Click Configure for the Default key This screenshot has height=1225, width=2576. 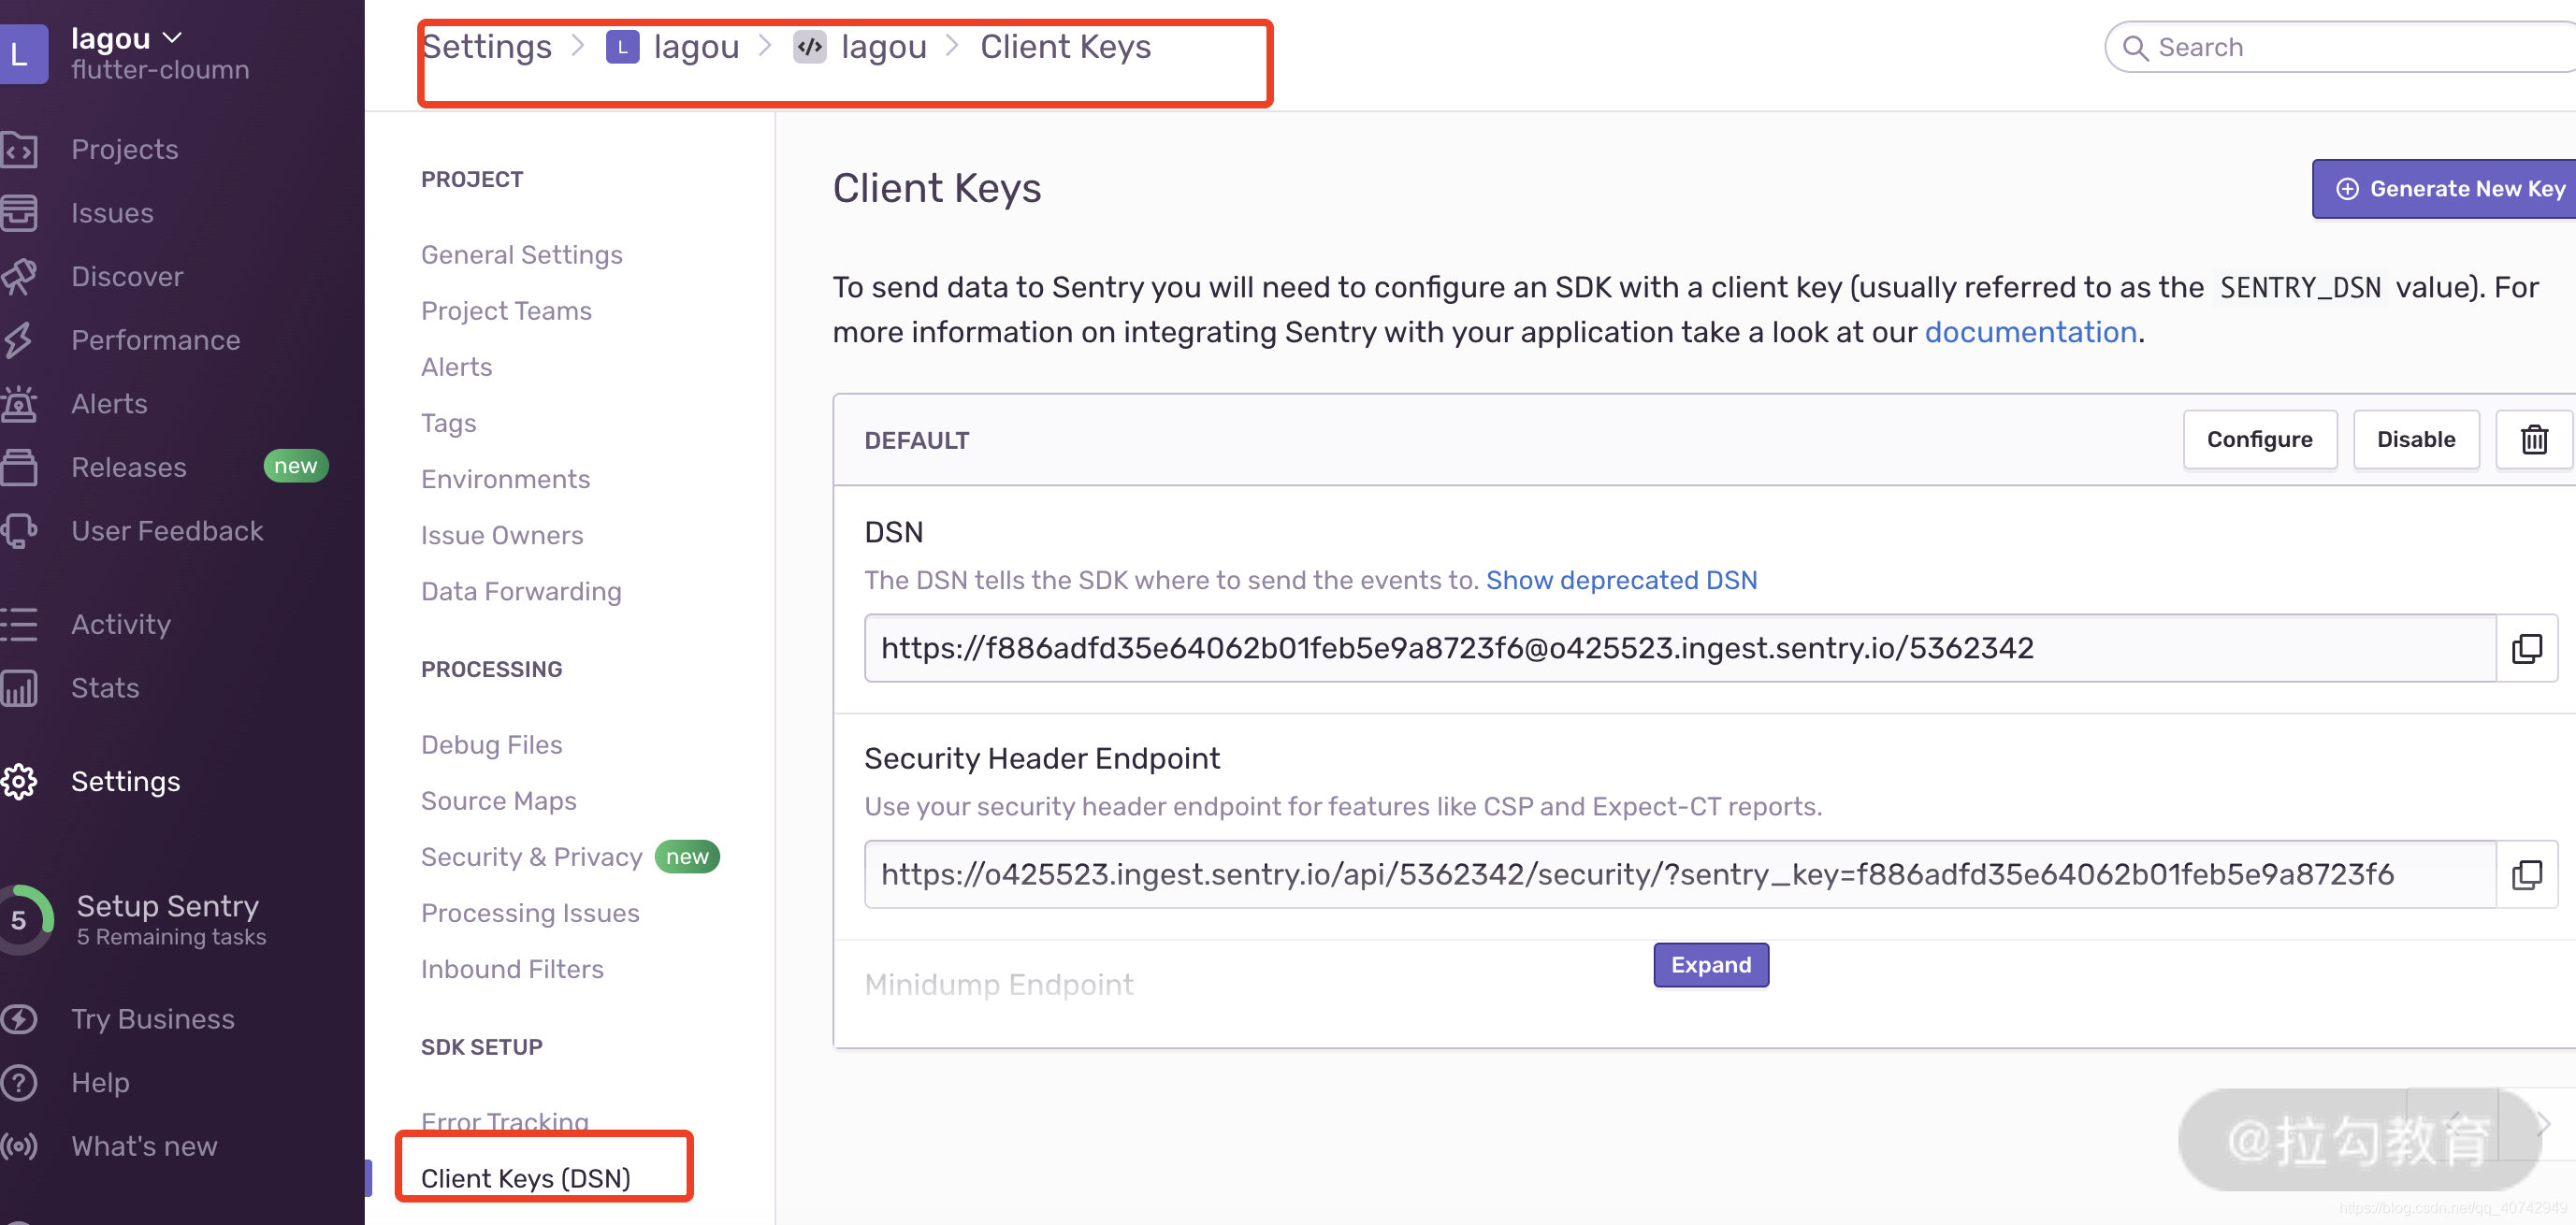(x=2259, y=440)
